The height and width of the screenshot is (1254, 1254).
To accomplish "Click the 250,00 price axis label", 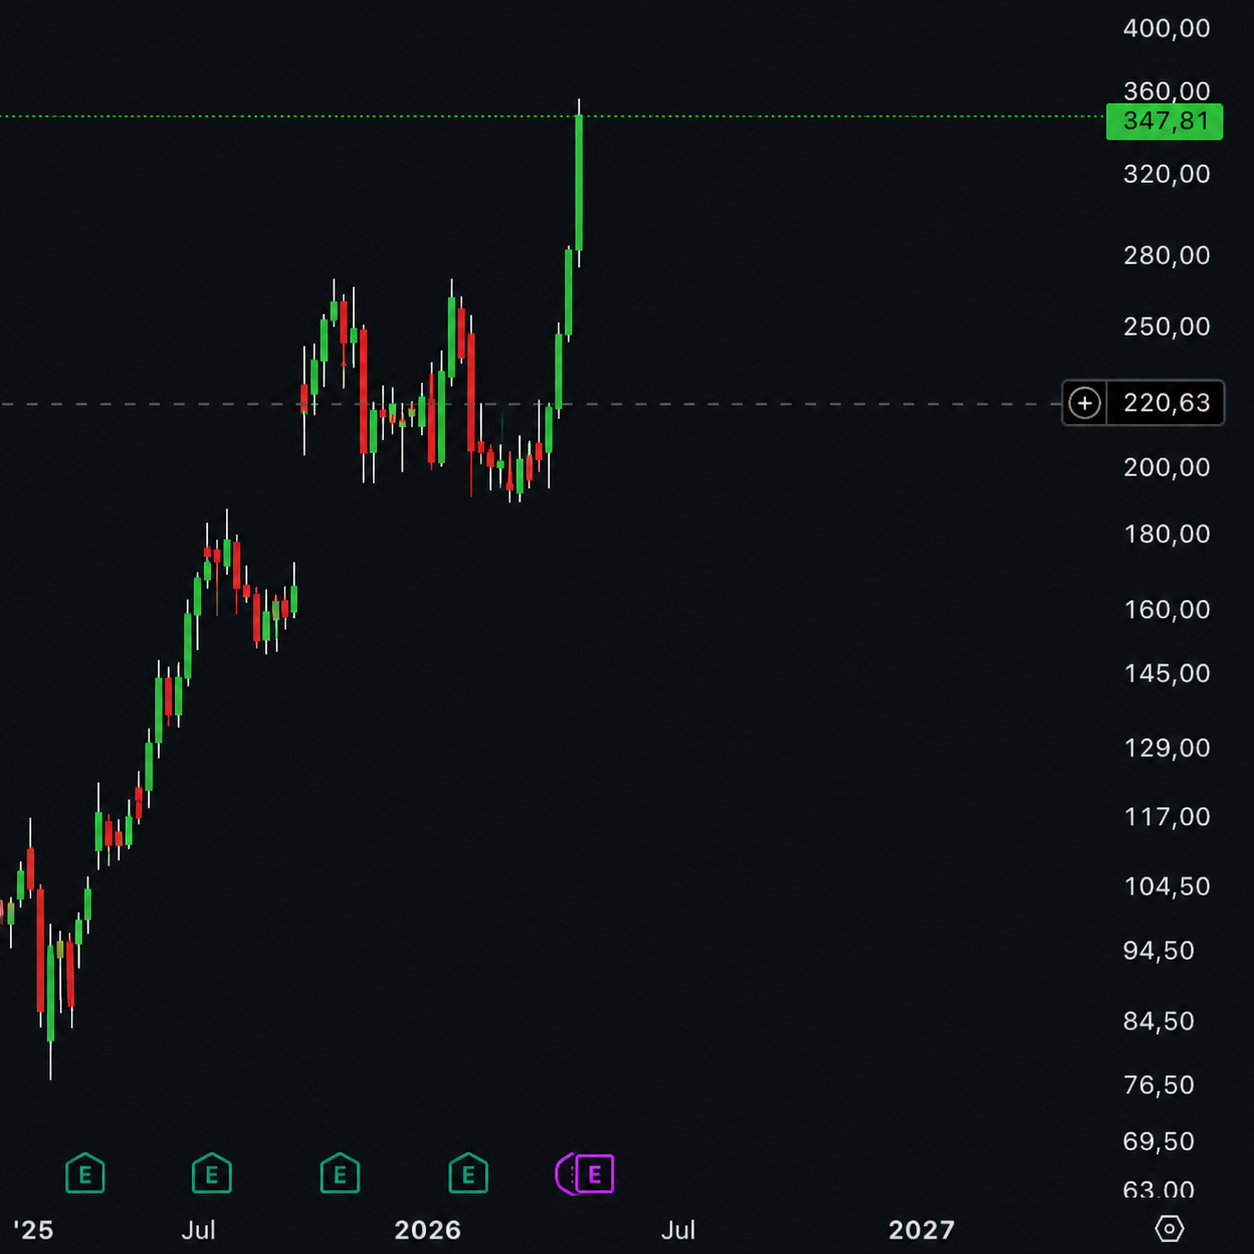I will point(1166,326).
